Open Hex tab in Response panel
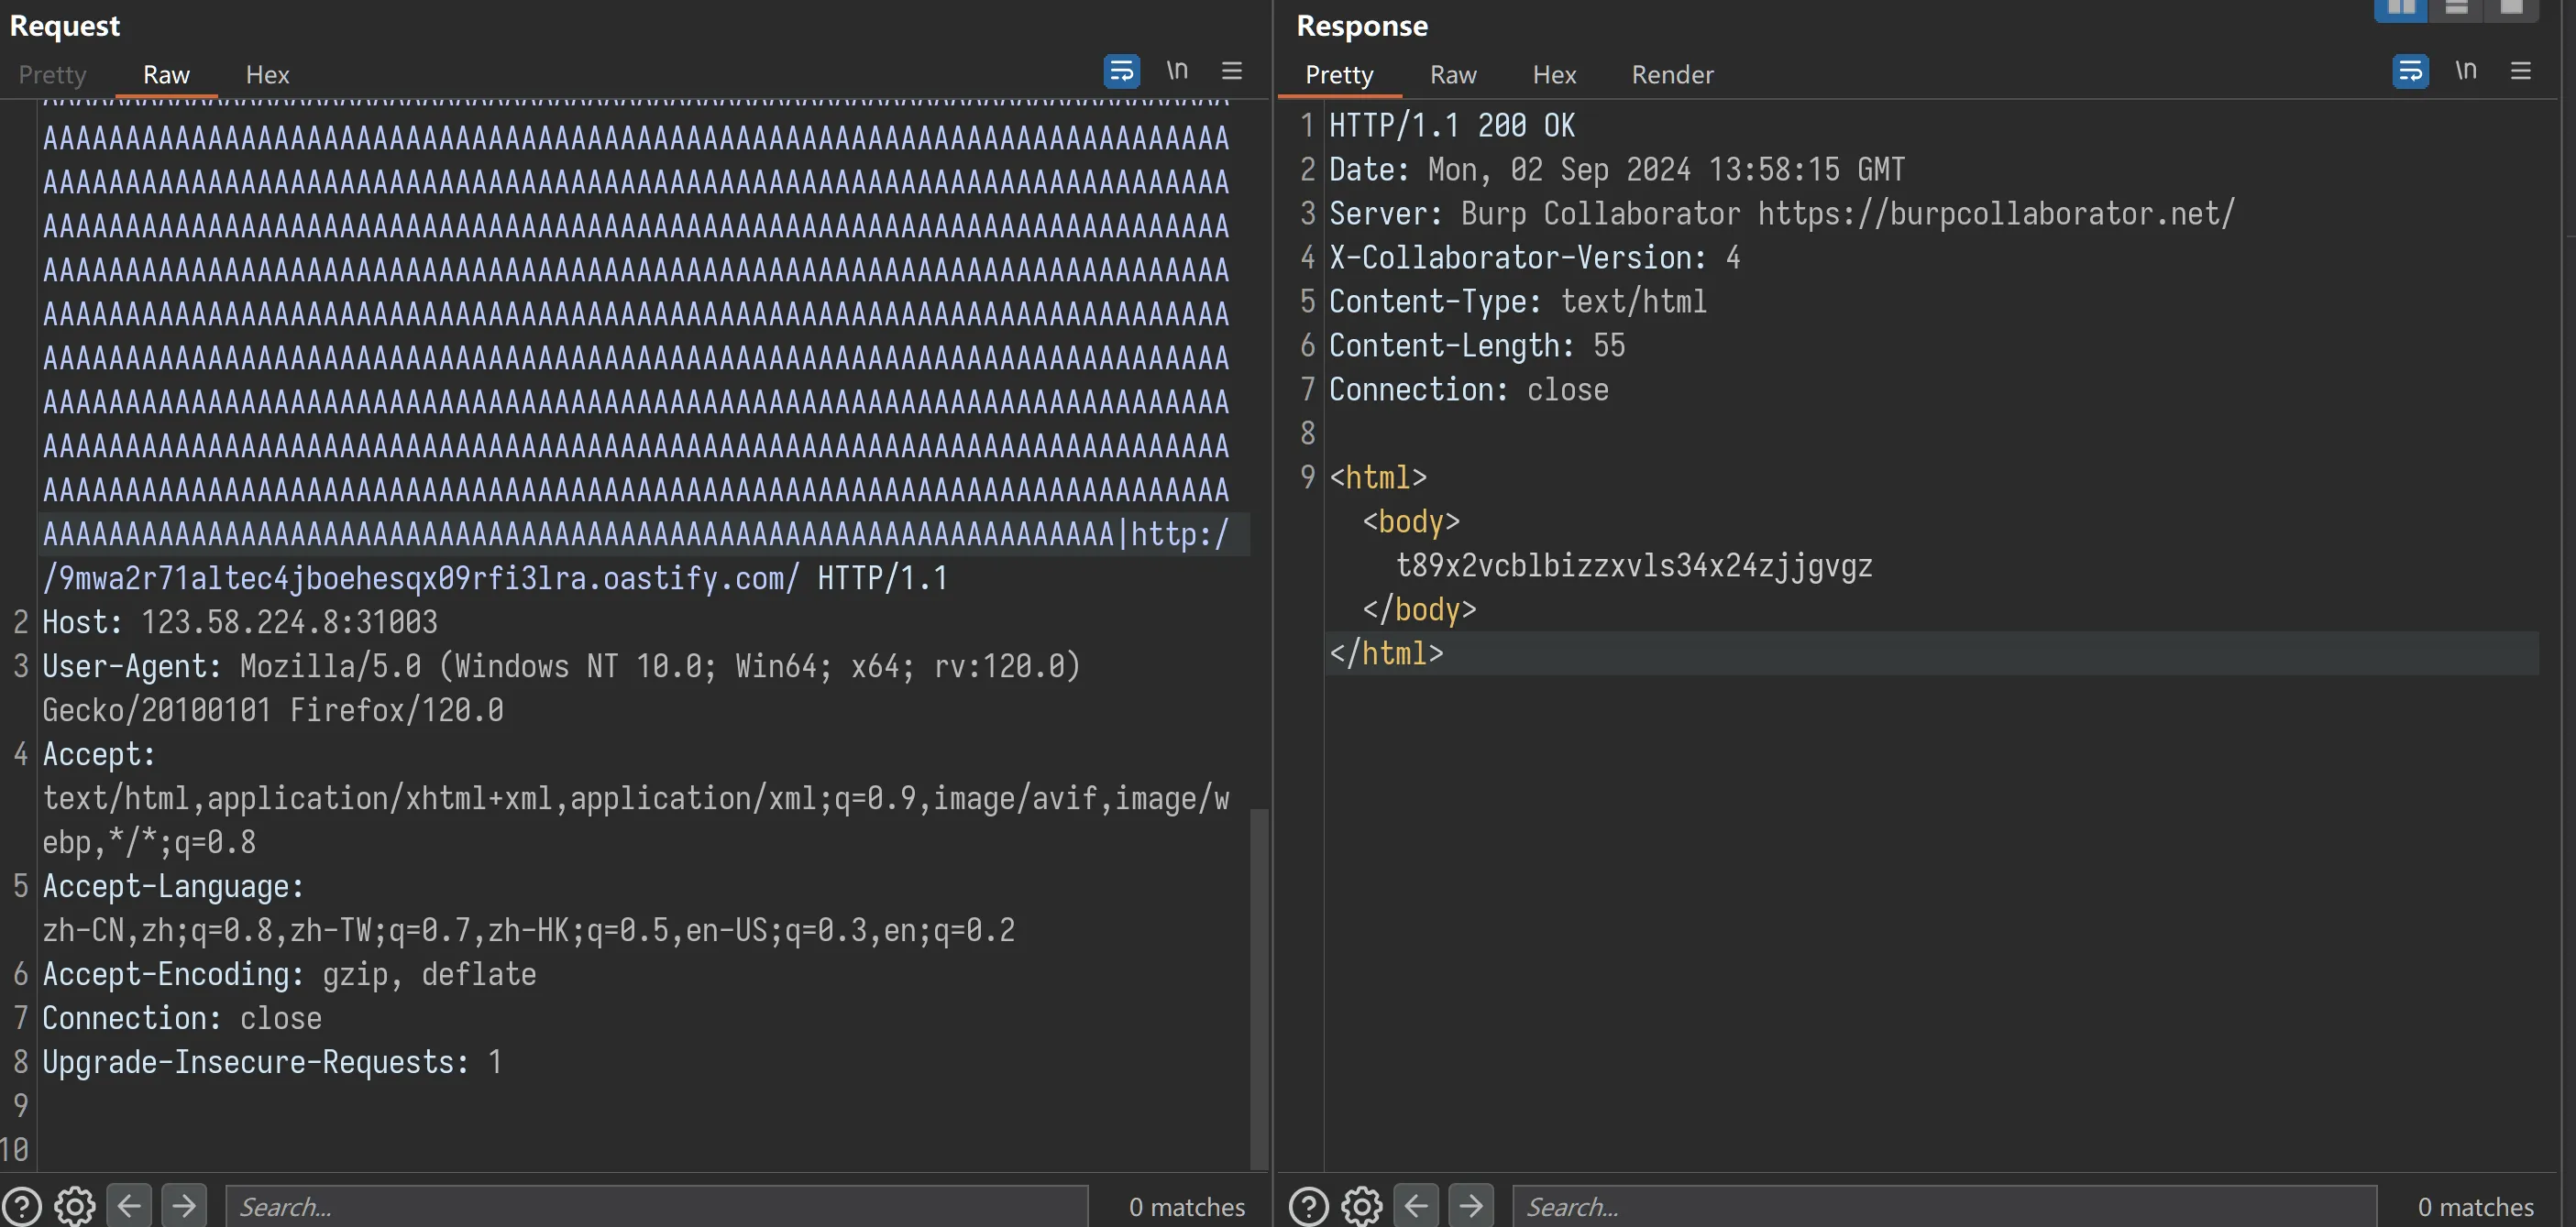Image resolution: width=2576 pixels, height=1227 pixels. [1554, 75]
